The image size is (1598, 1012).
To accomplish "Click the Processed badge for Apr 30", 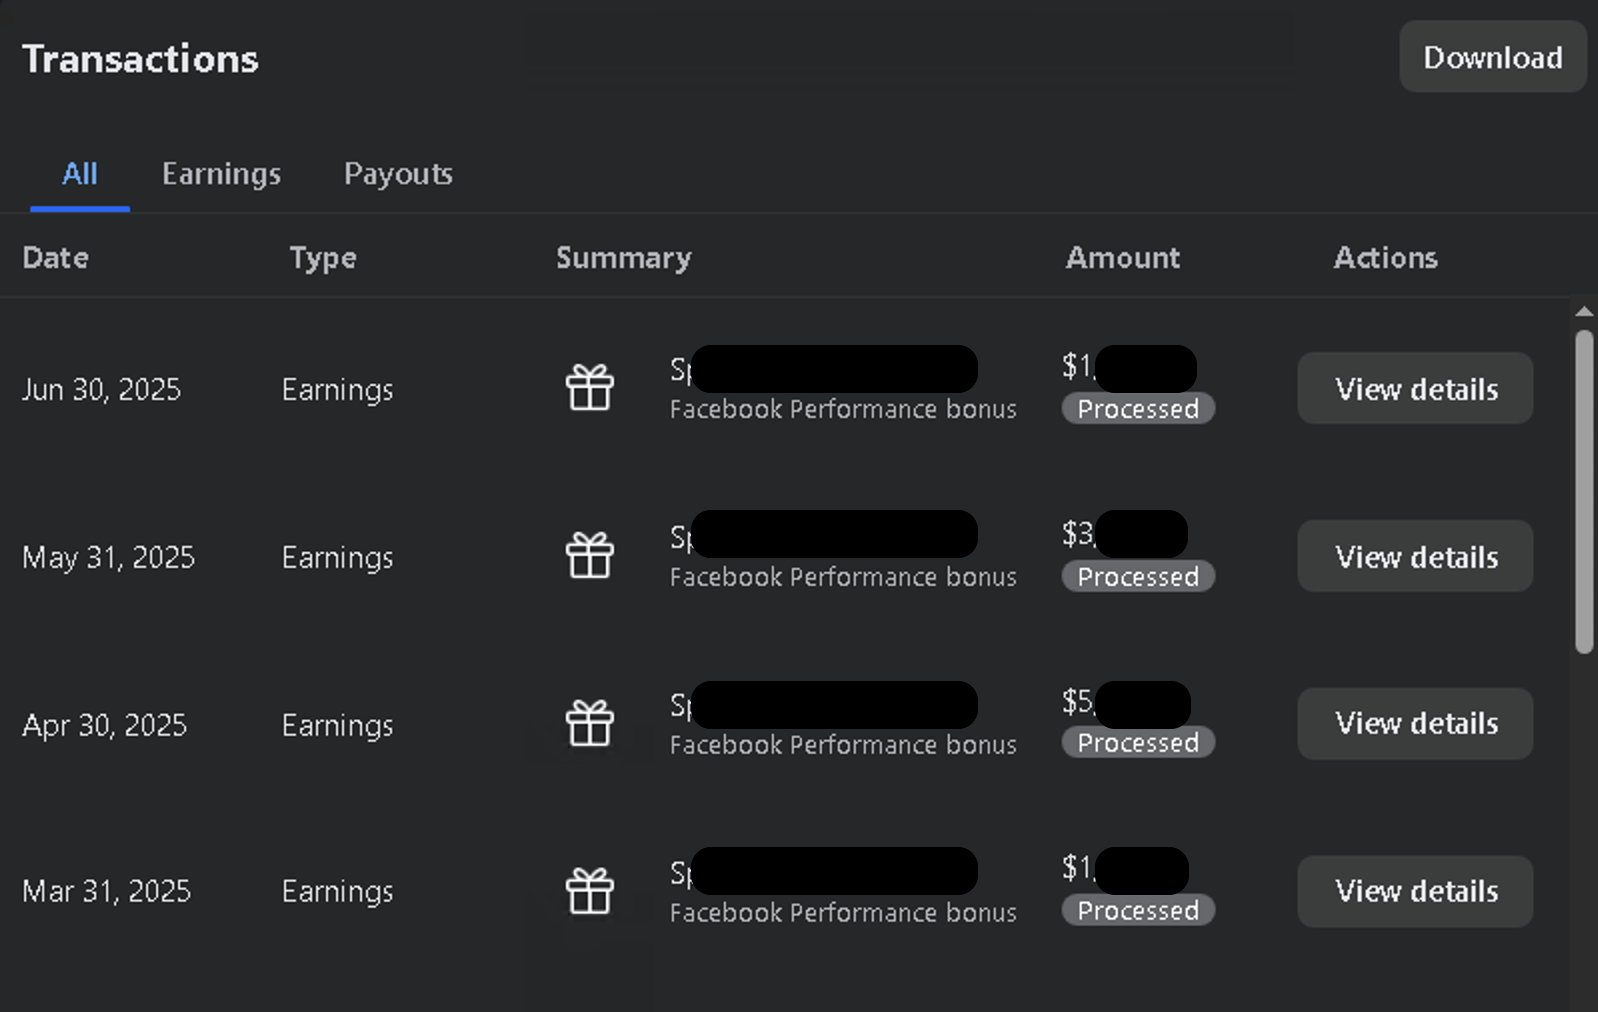I will 1138,742.
